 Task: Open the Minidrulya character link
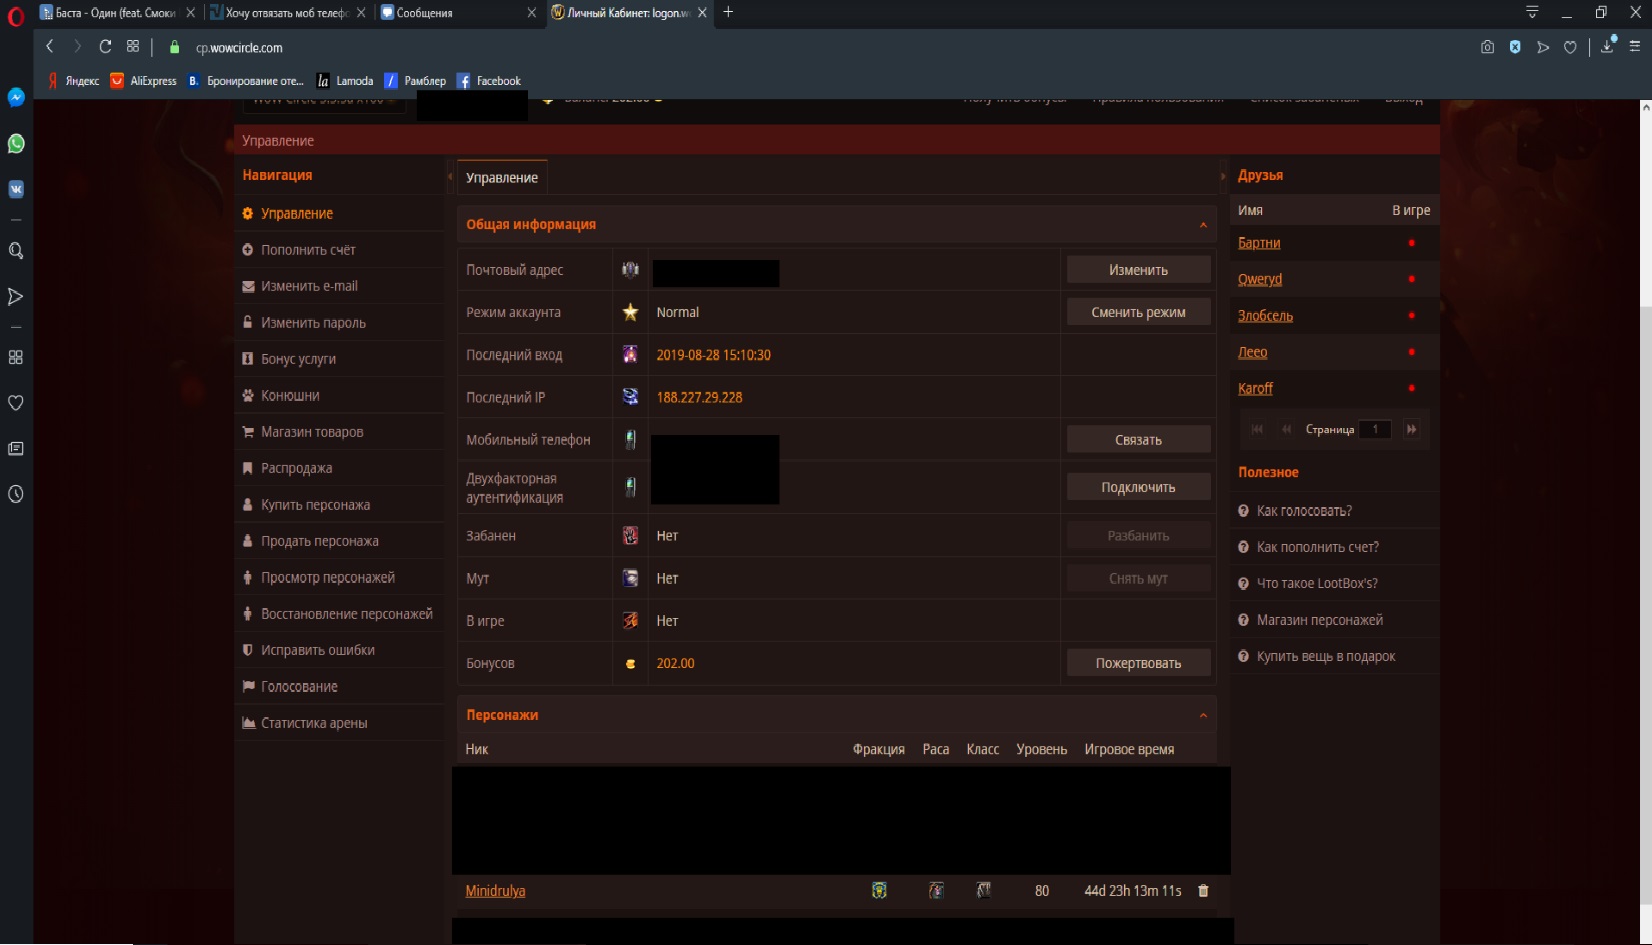click(x=495, y=891)
